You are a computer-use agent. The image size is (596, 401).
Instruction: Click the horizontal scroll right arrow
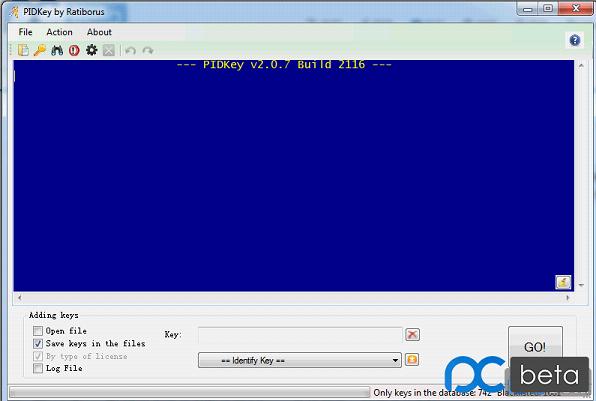pos(568,298)
